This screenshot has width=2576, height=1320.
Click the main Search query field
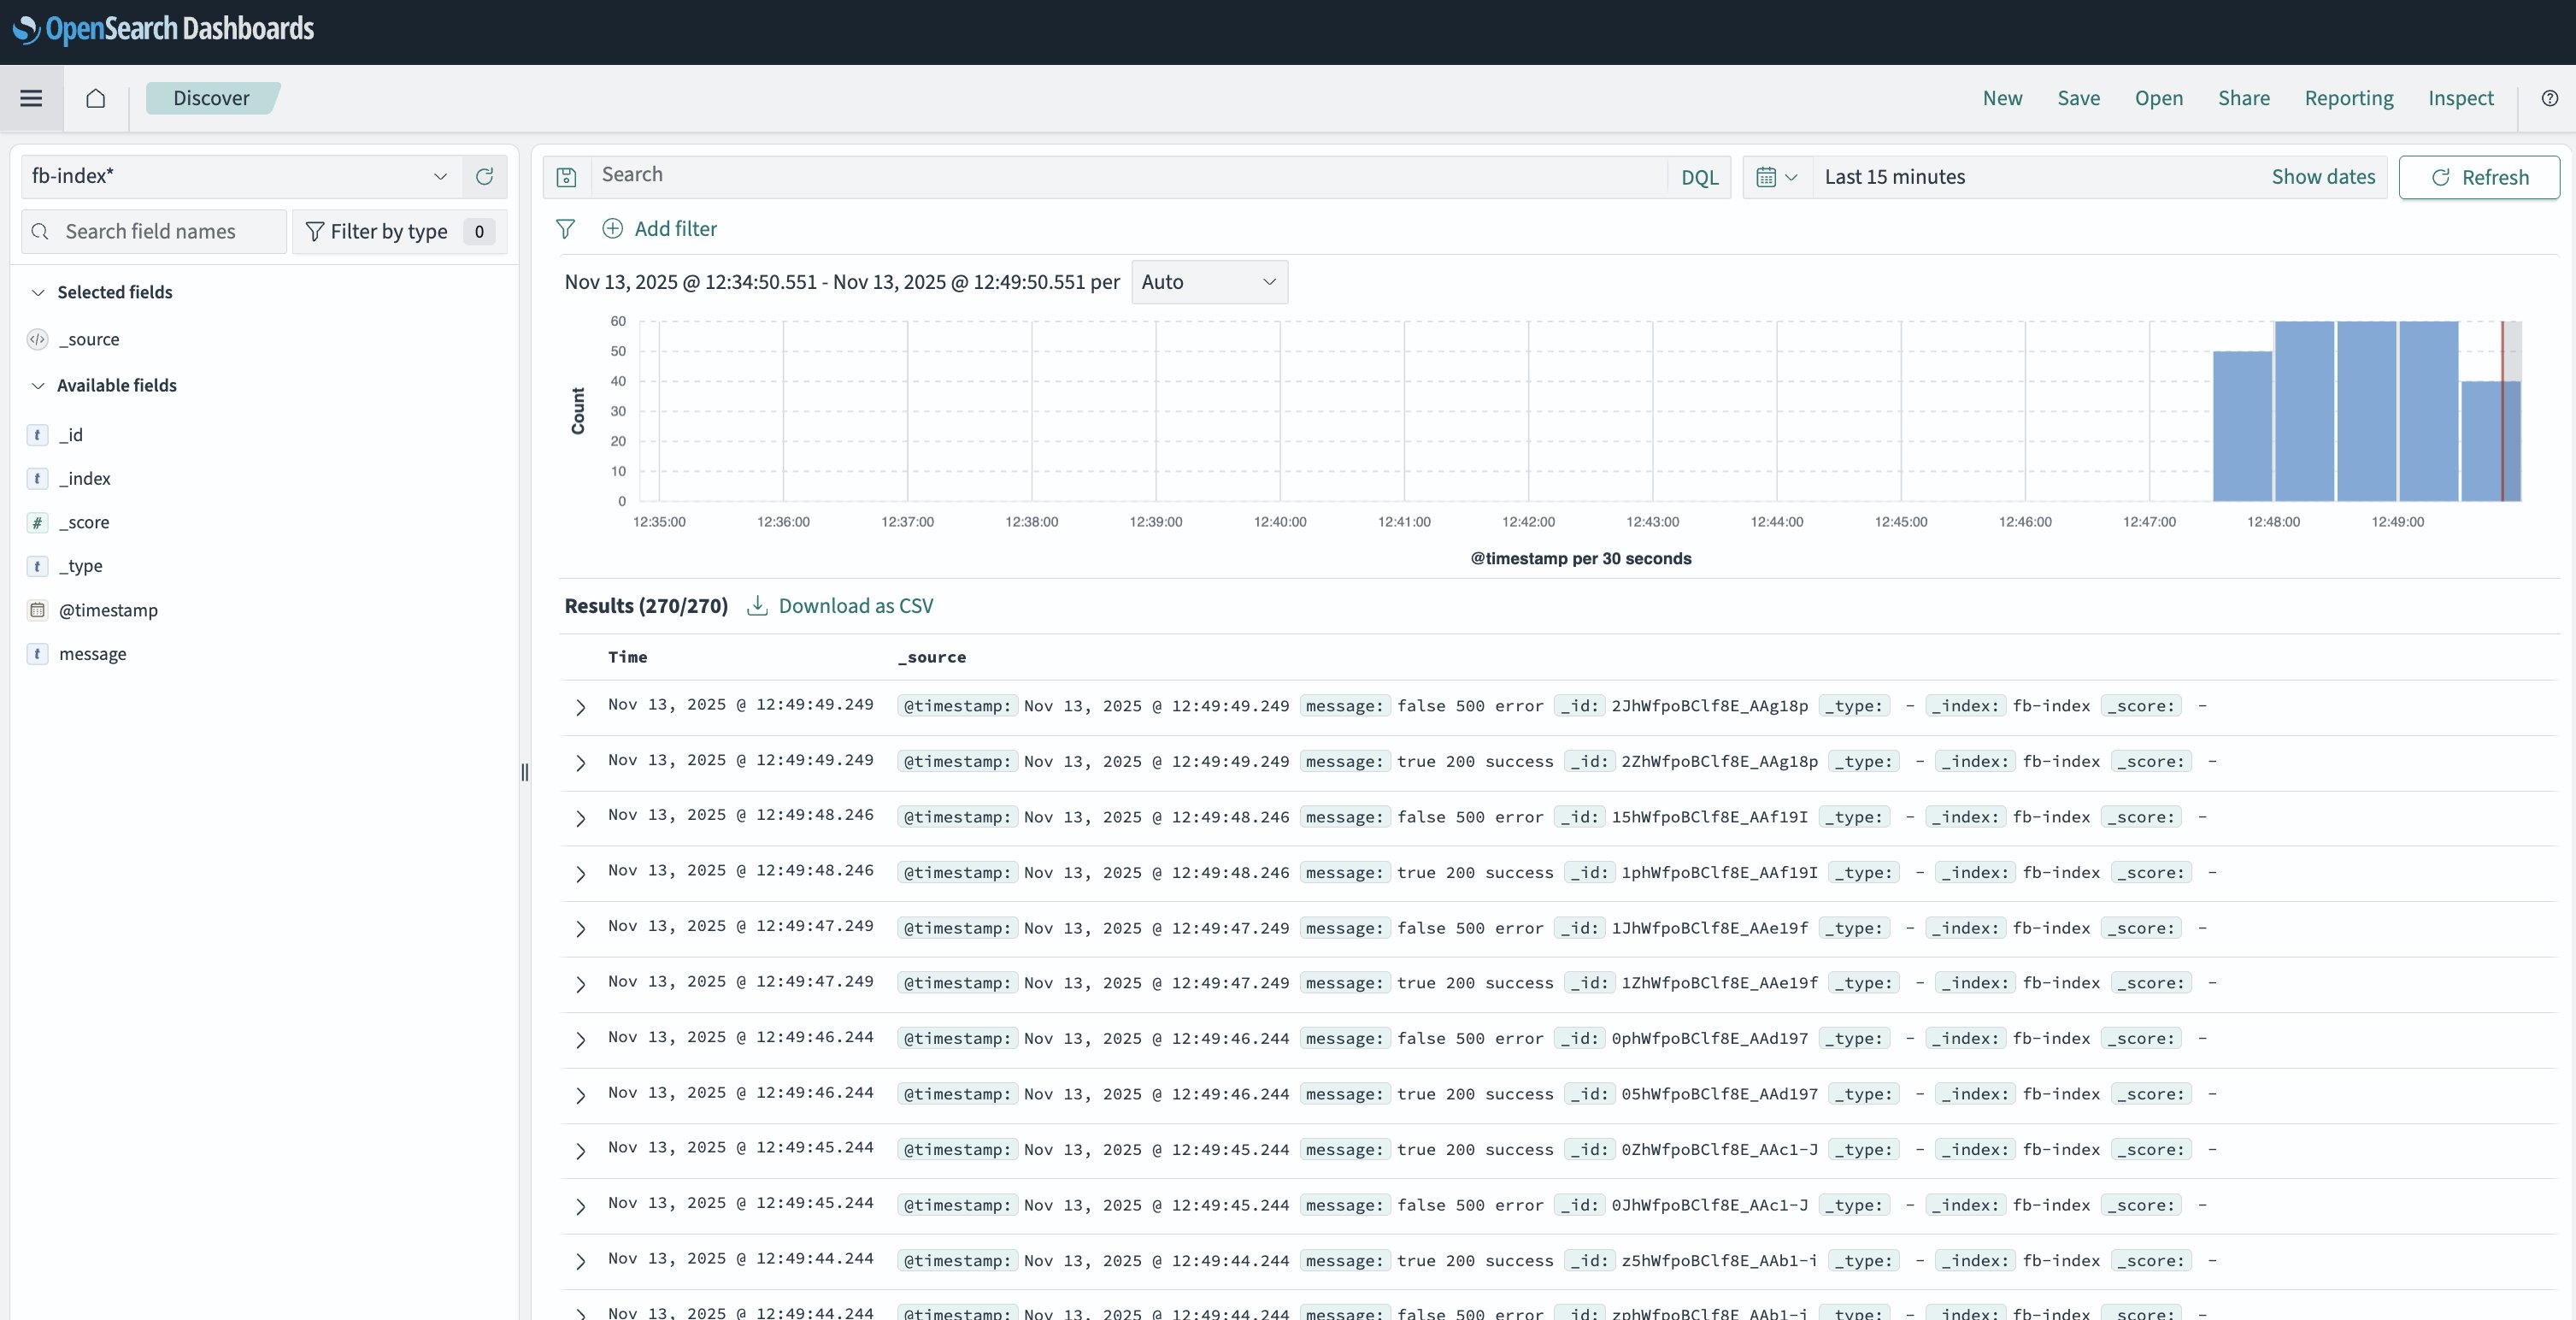tap(1128, 175)
